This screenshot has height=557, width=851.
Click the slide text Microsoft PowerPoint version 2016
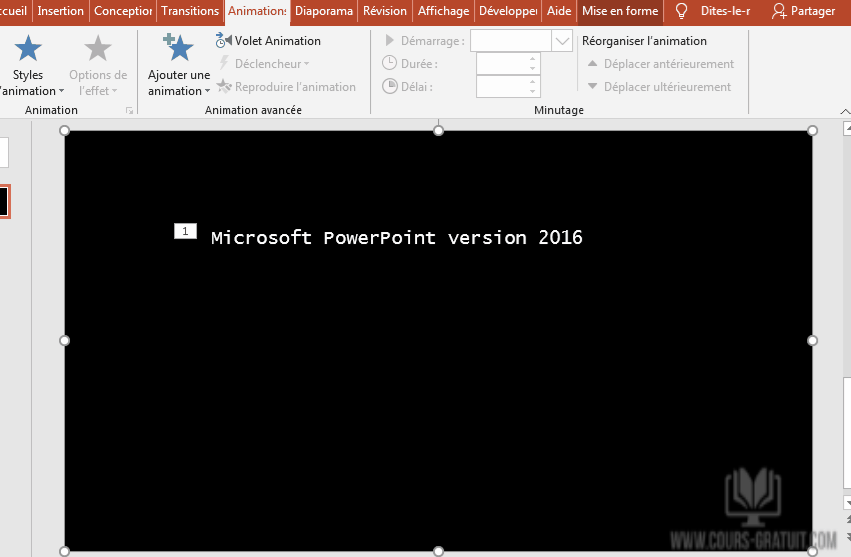coord(397,237)
